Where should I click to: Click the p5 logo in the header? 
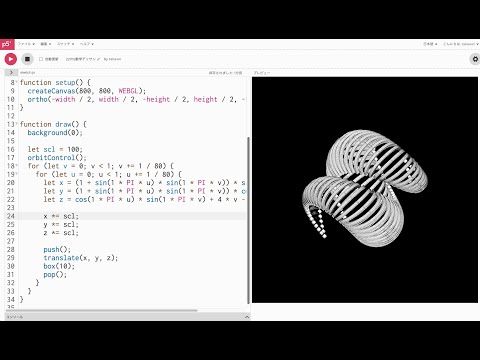tap(7, 44)
